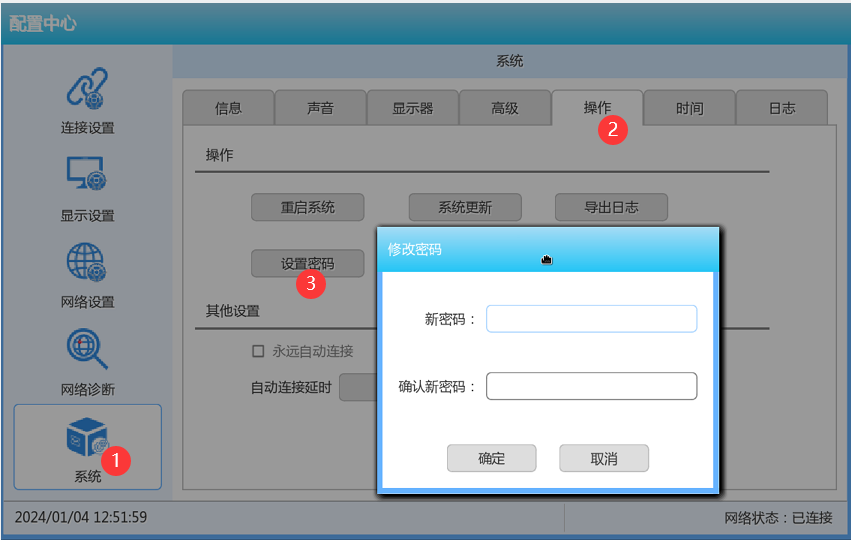The height and width of the screenshot is (540, 851).
Task: Switch to the 操作 tab
Action: point(597,108)
